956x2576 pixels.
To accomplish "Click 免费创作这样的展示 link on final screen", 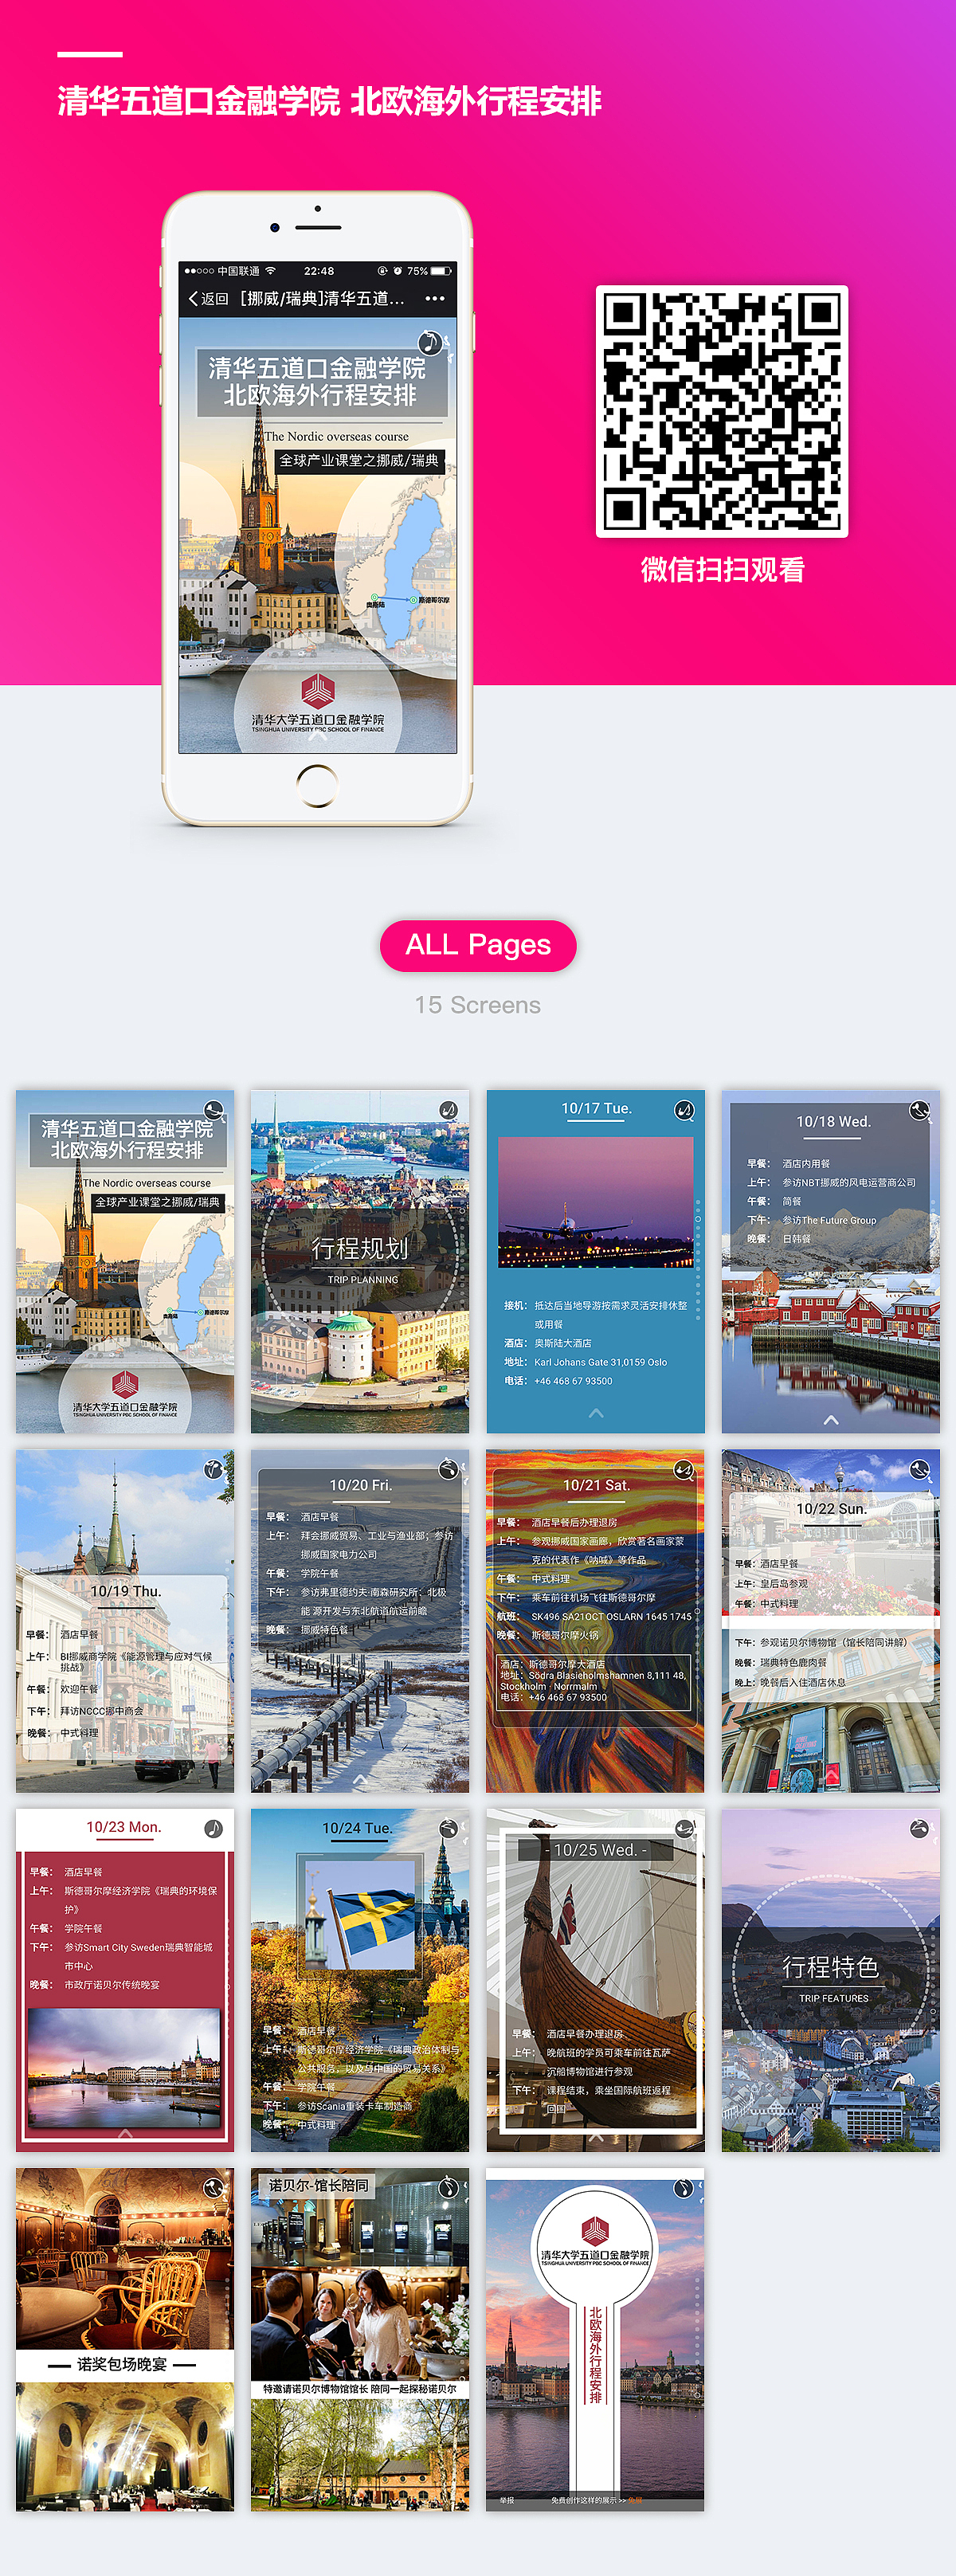I will pos(589,2500).
